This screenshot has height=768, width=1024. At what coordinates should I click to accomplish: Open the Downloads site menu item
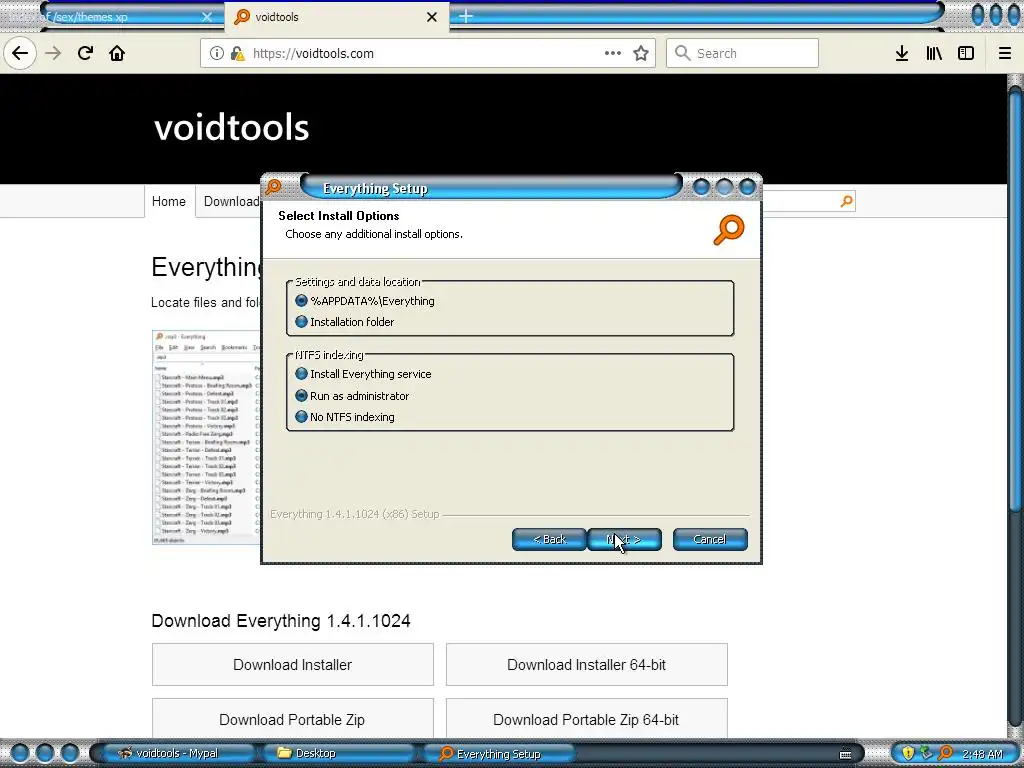click(x=231, y=201)
